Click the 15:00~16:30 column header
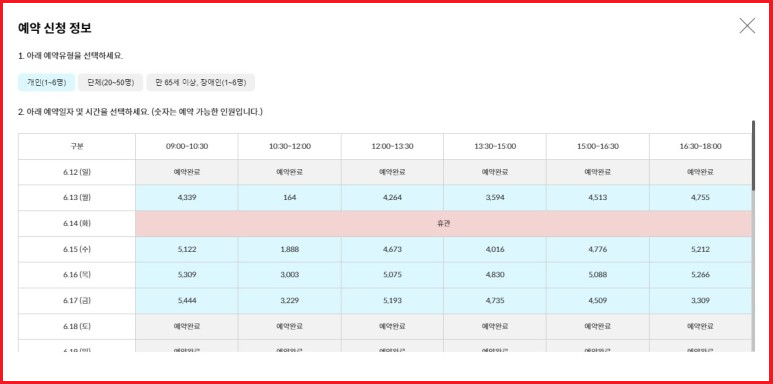The width and height of the screenshot is (773, 384). click(597, 146)
